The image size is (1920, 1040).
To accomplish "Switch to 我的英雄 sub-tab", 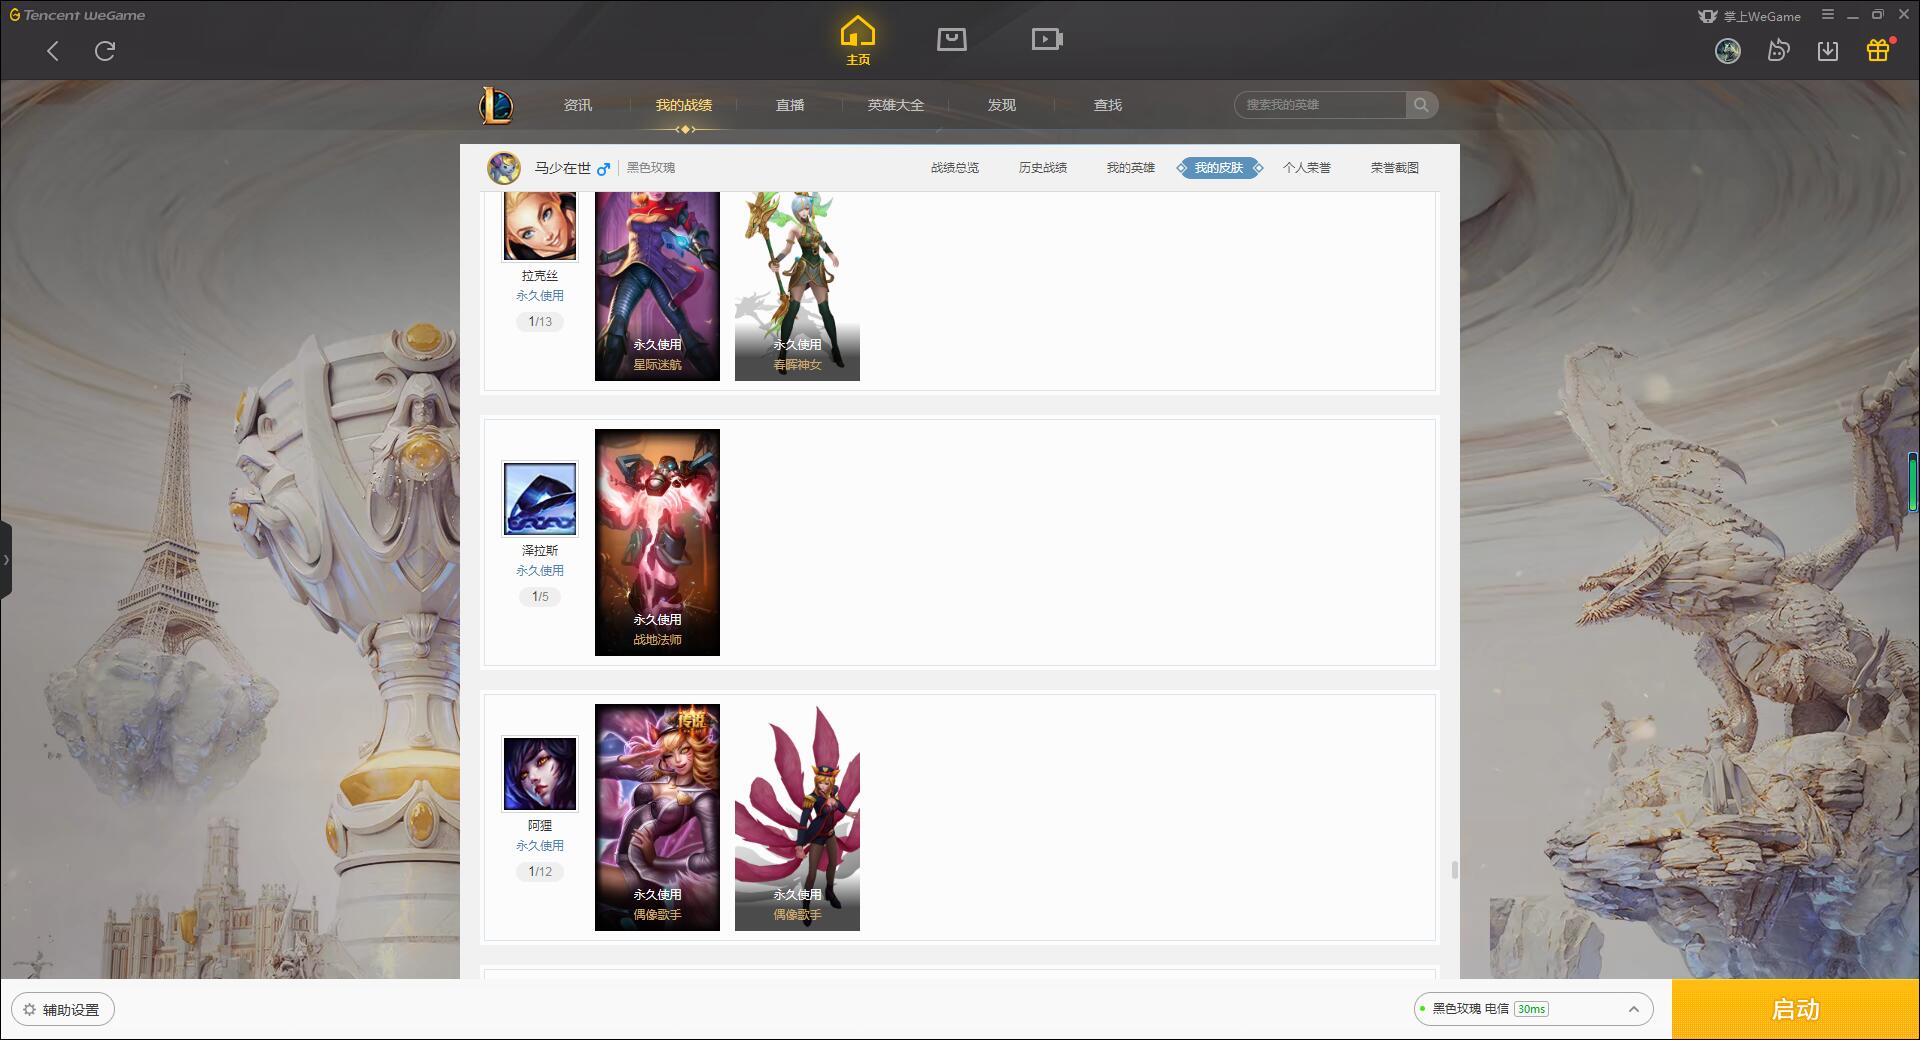I will click(x=1131, y=168).
